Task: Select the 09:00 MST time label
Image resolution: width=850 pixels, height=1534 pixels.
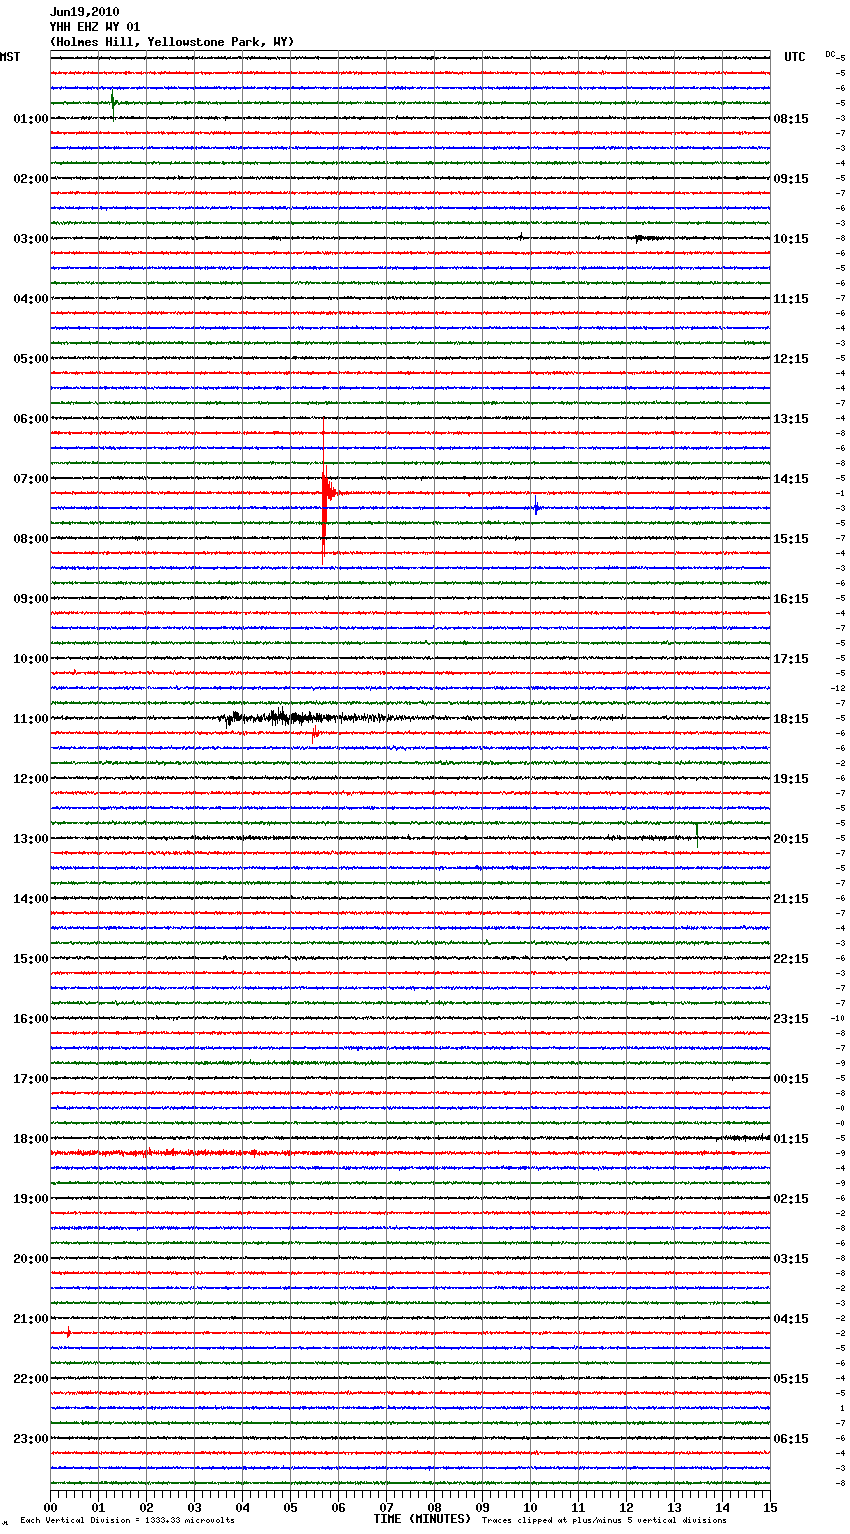Action: (x=30, y=599)
